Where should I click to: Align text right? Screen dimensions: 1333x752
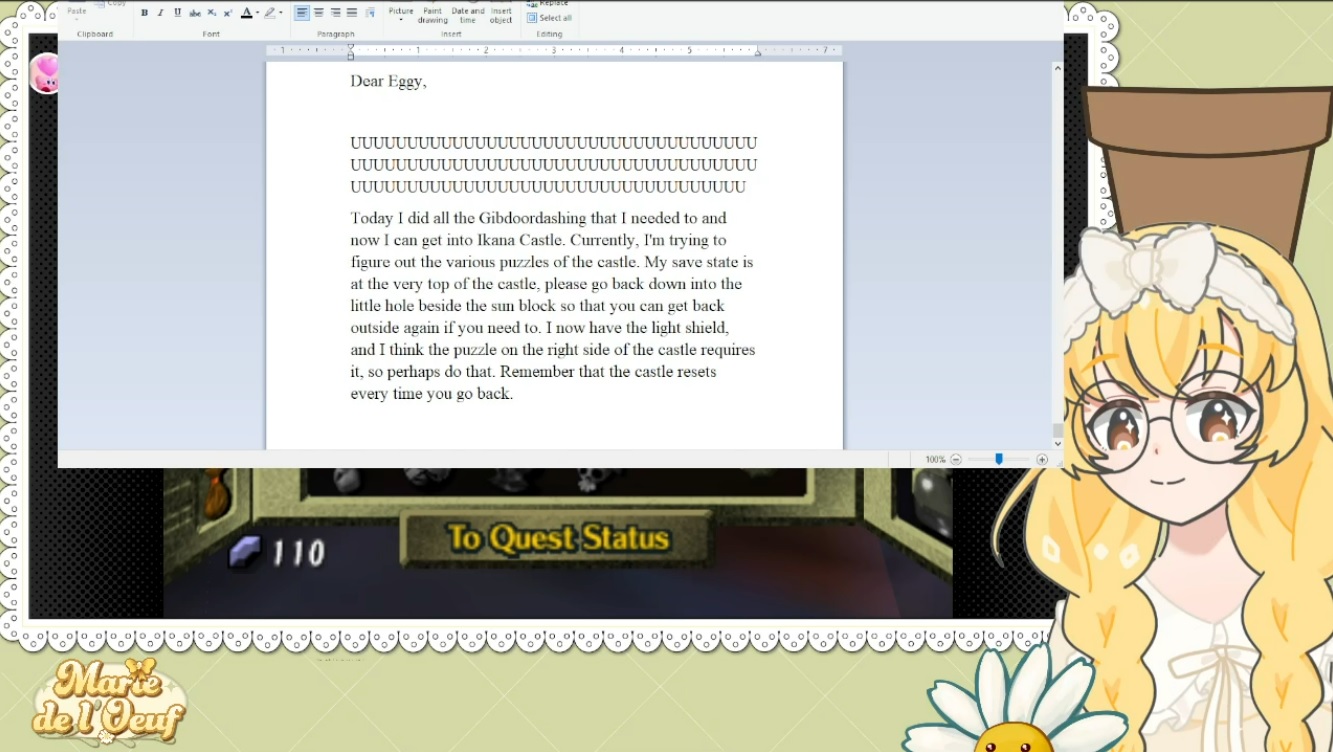tap(335, 13)
